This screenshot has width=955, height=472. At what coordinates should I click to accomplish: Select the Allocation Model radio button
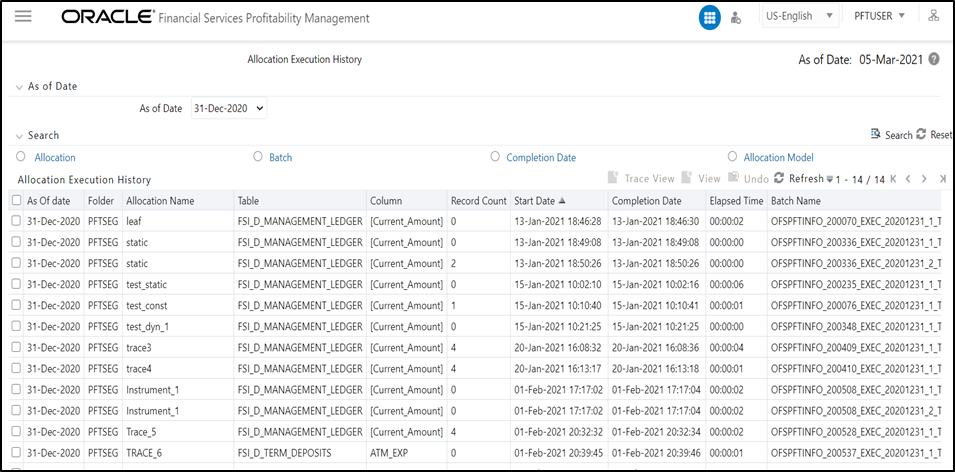pos(733,157)
